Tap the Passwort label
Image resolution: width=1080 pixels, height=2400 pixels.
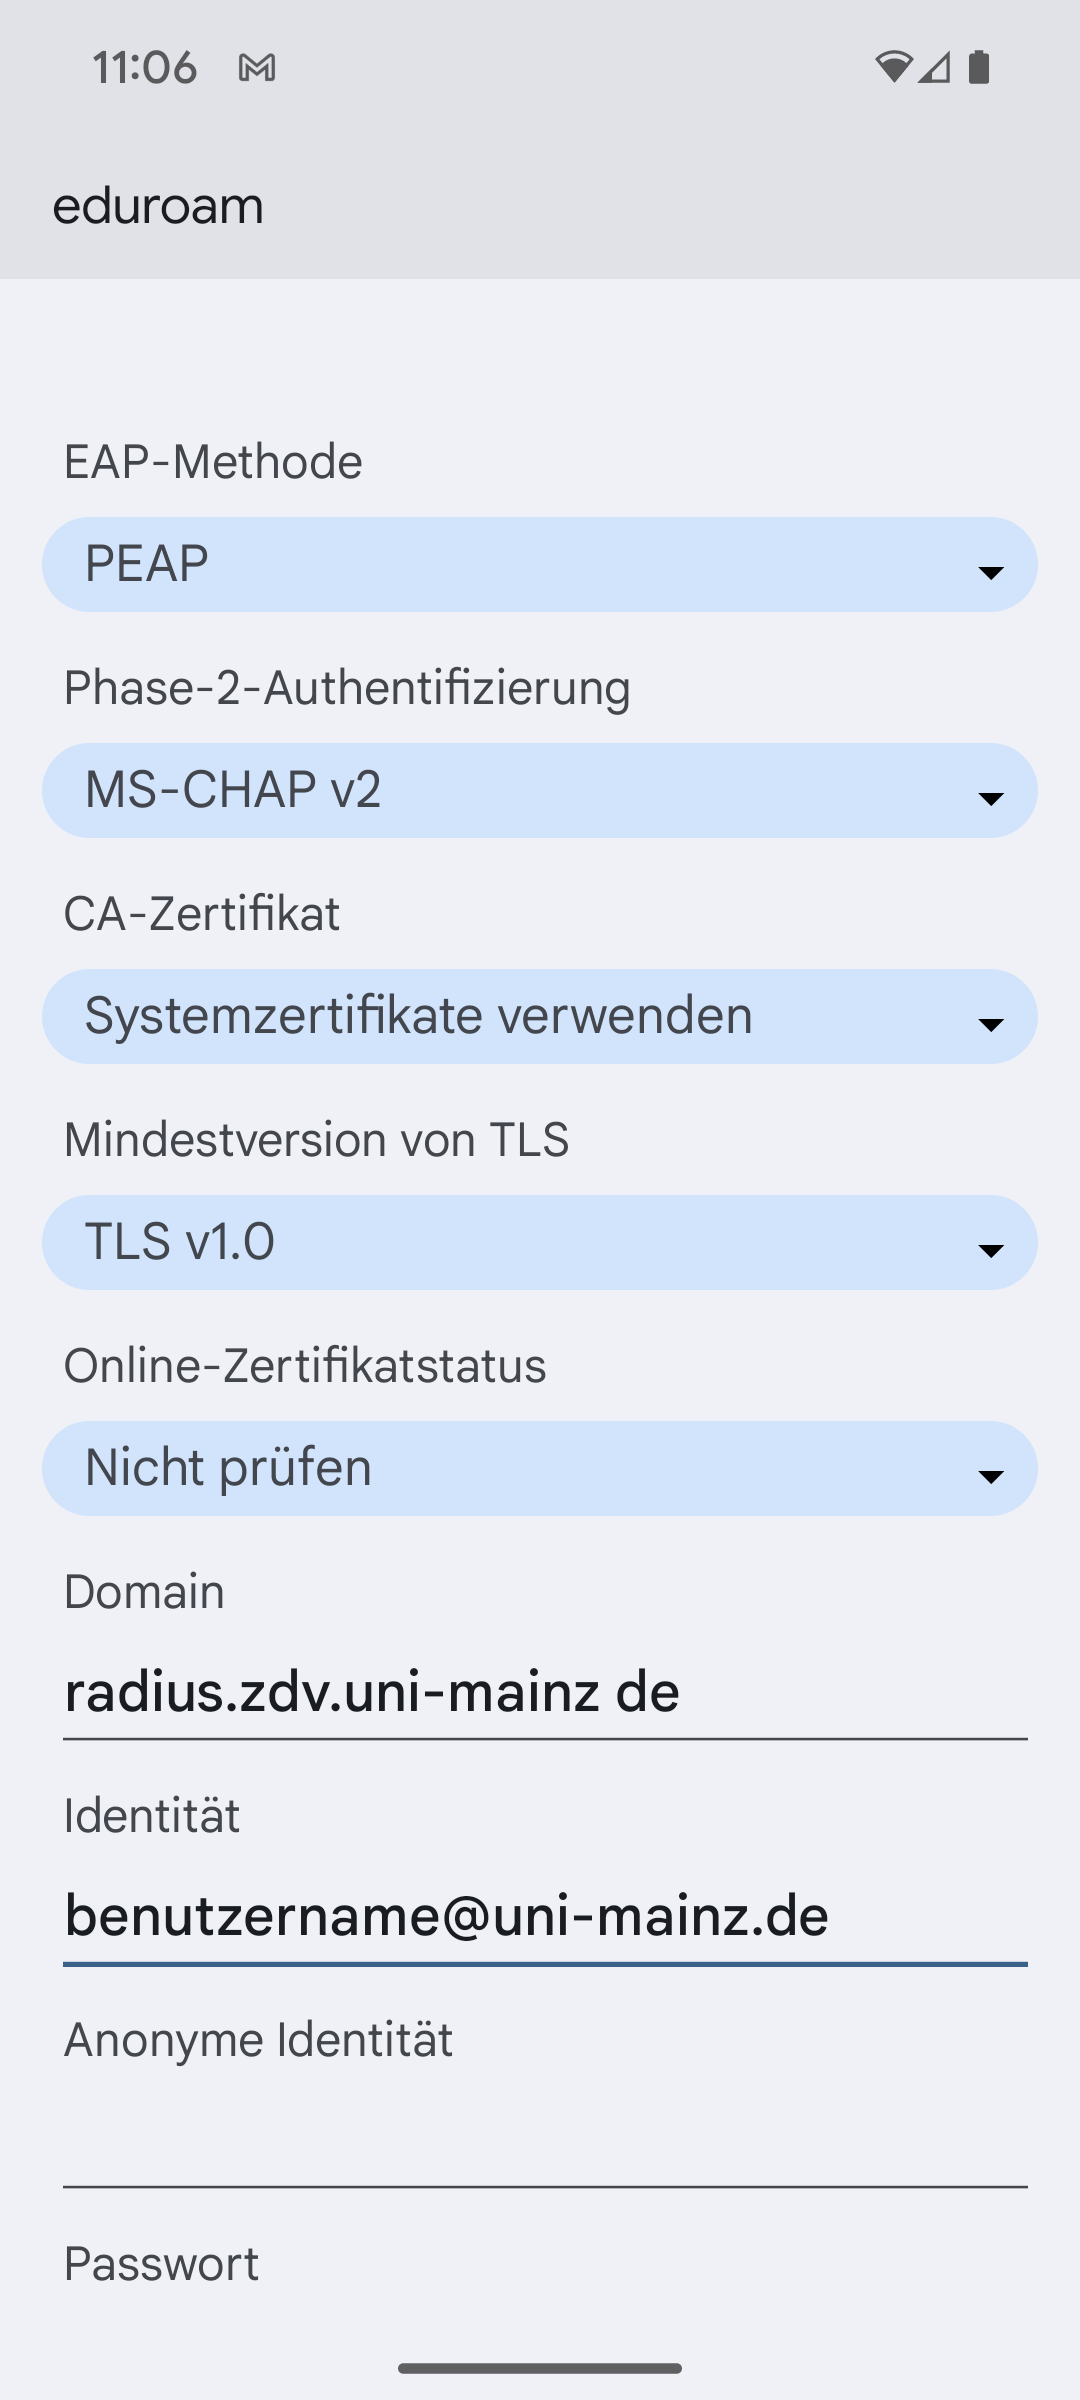pyautogui.click(x=161, y=2264)
